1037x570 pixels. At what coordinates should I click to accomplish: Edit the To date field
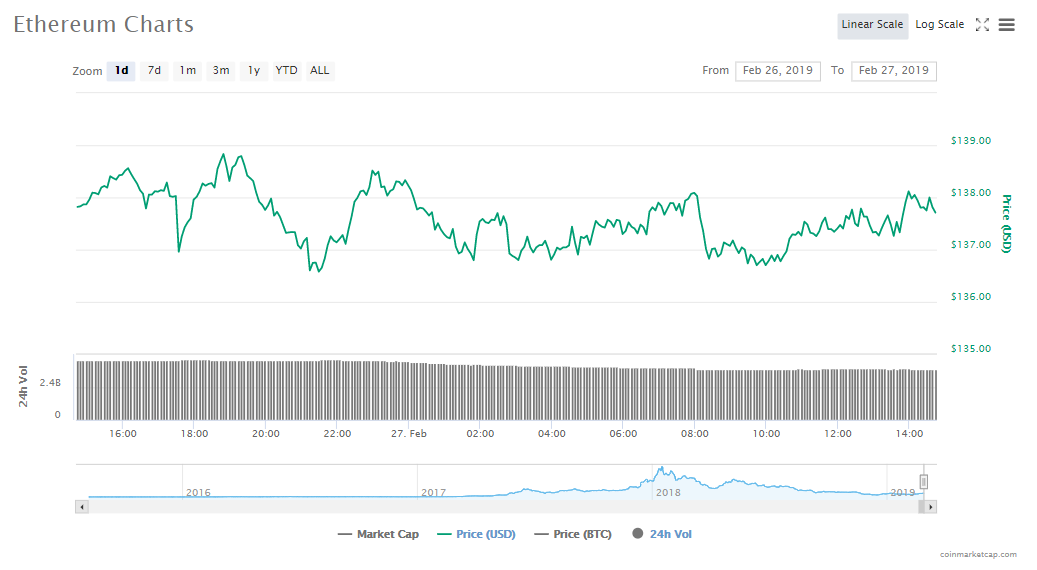pyautogui.click(x=893, y=71)
